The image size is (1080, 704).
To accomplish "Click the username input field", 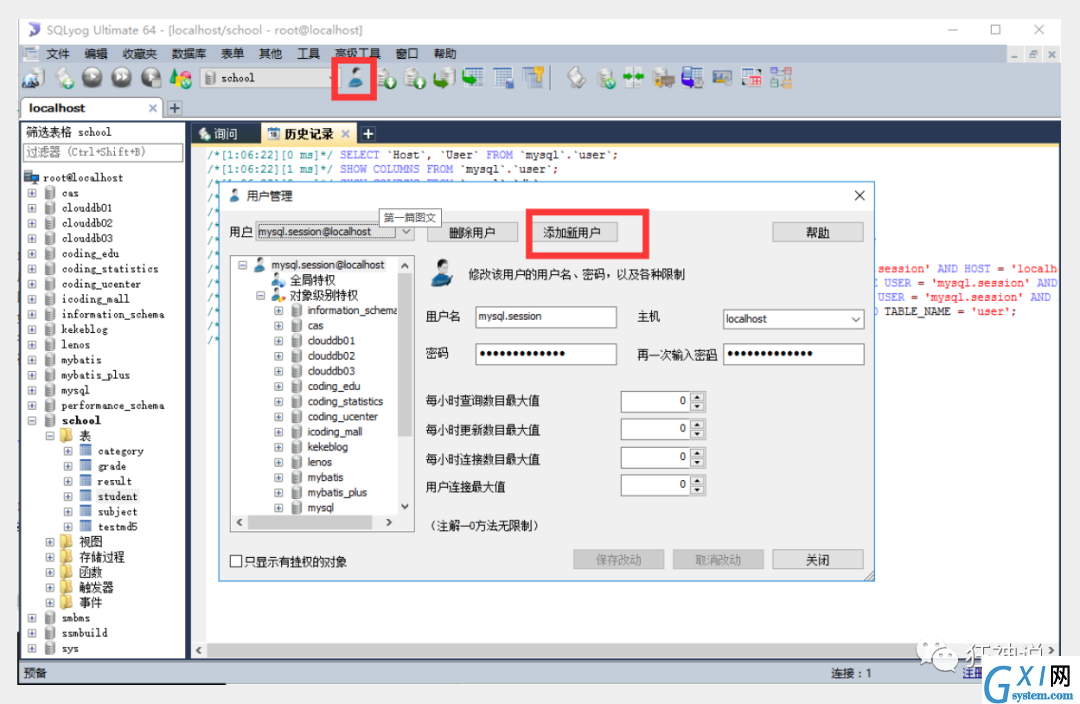I will pos(546,317).
